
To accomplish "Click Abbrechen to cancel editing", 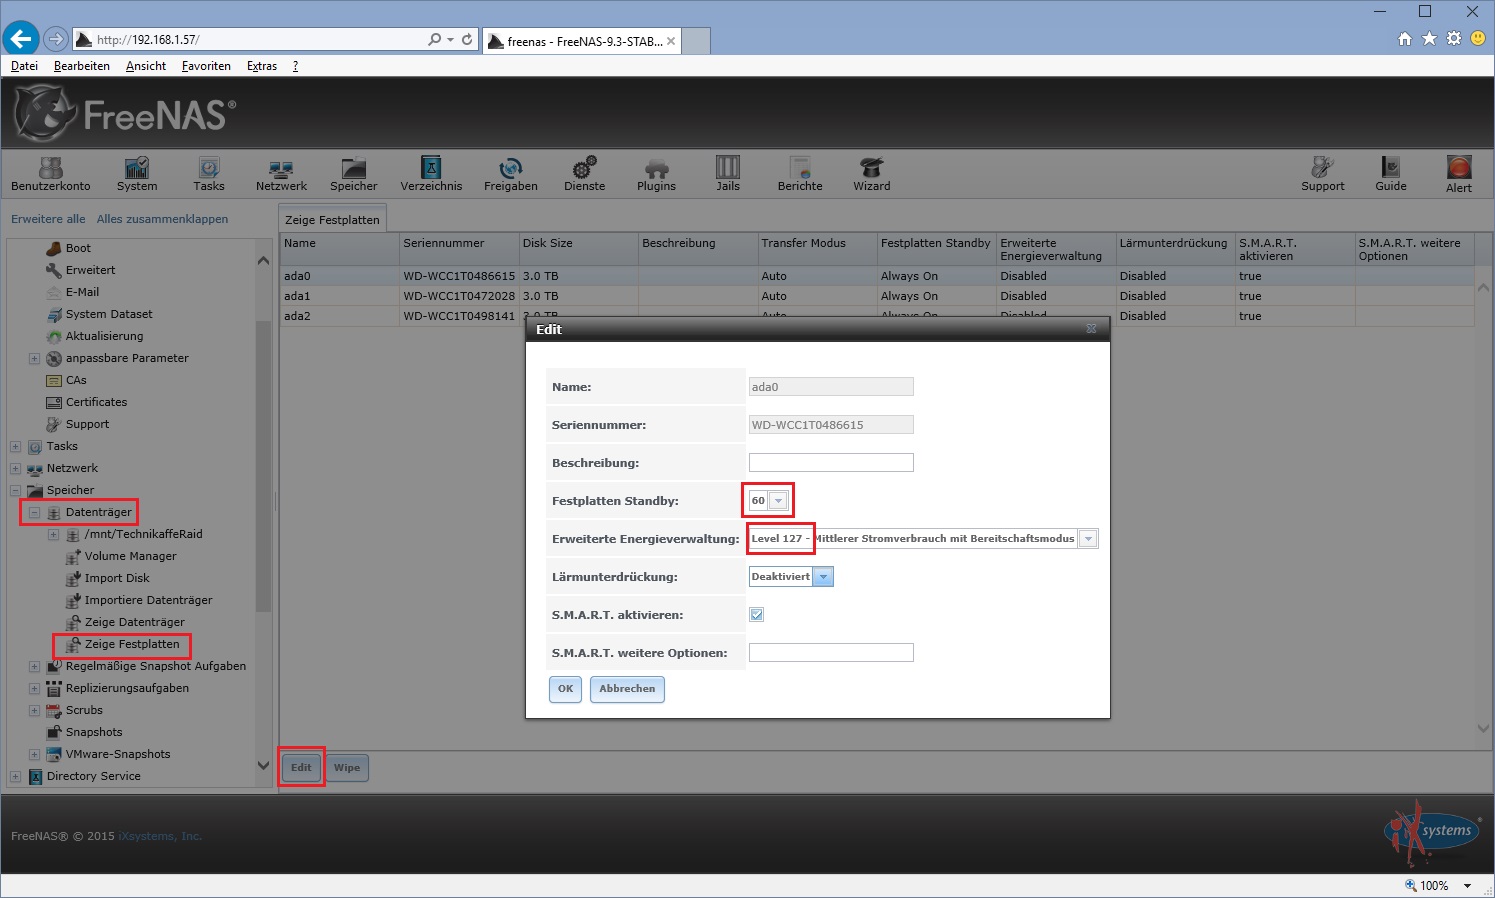I will (x=627, y=689).
